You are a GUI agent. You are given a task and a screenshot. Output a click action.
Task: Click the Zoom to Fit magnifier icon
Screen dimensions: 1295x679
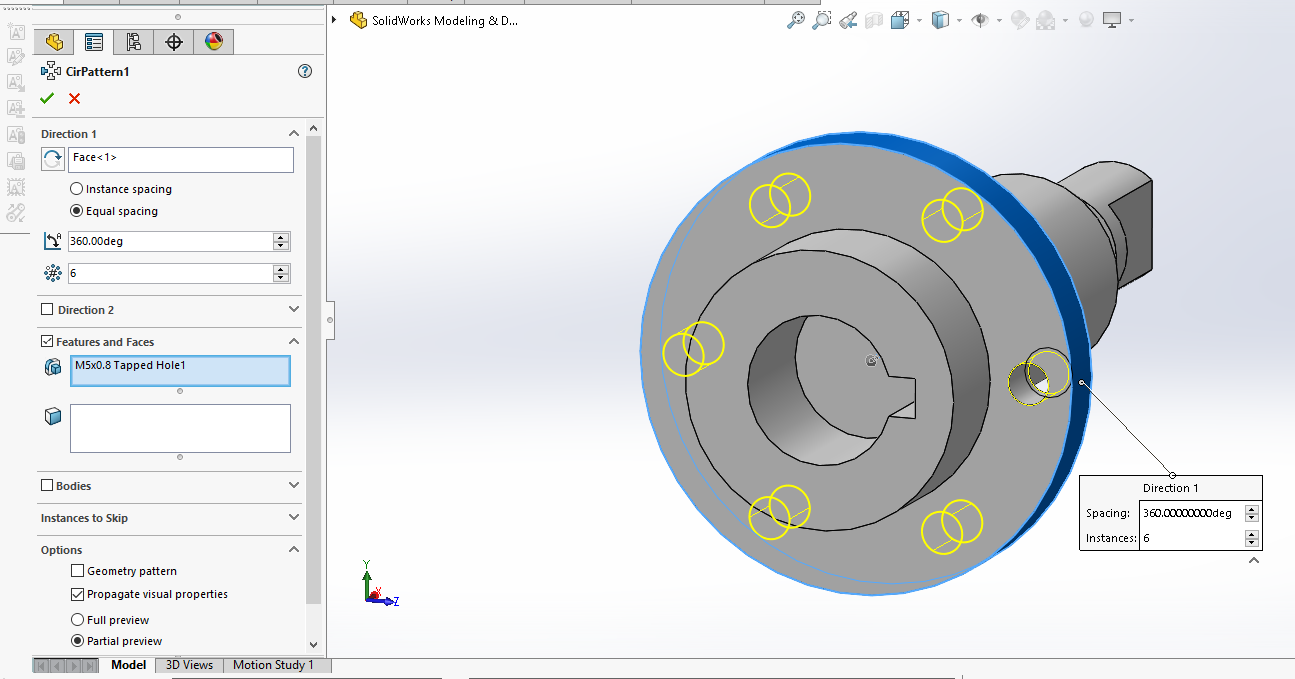click(x=796, y=20)
